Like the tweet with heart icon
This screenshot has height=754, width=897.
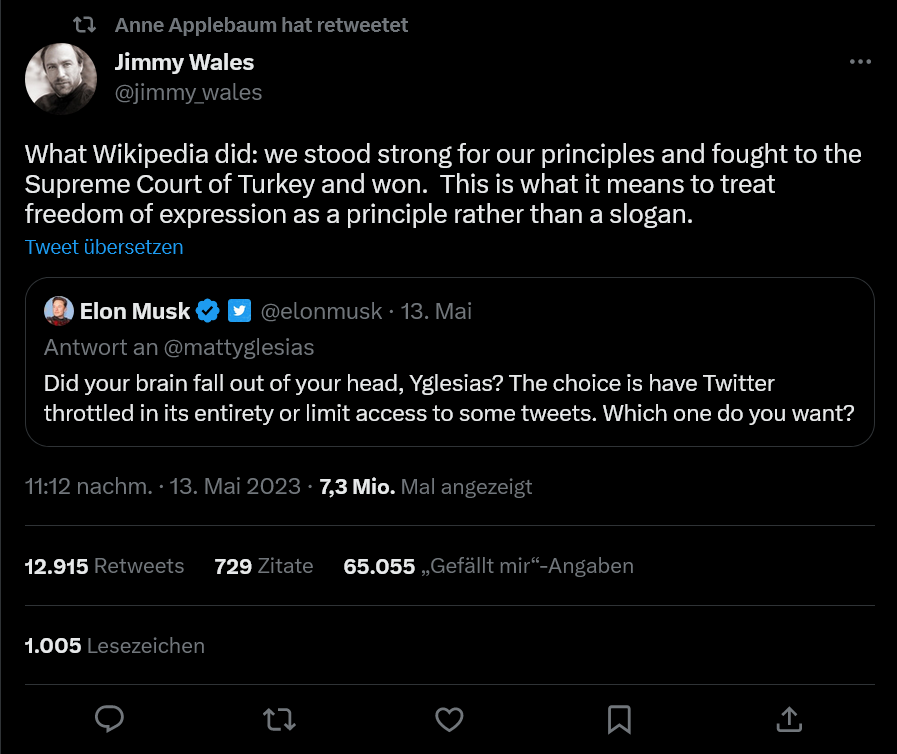pos(450,718)
